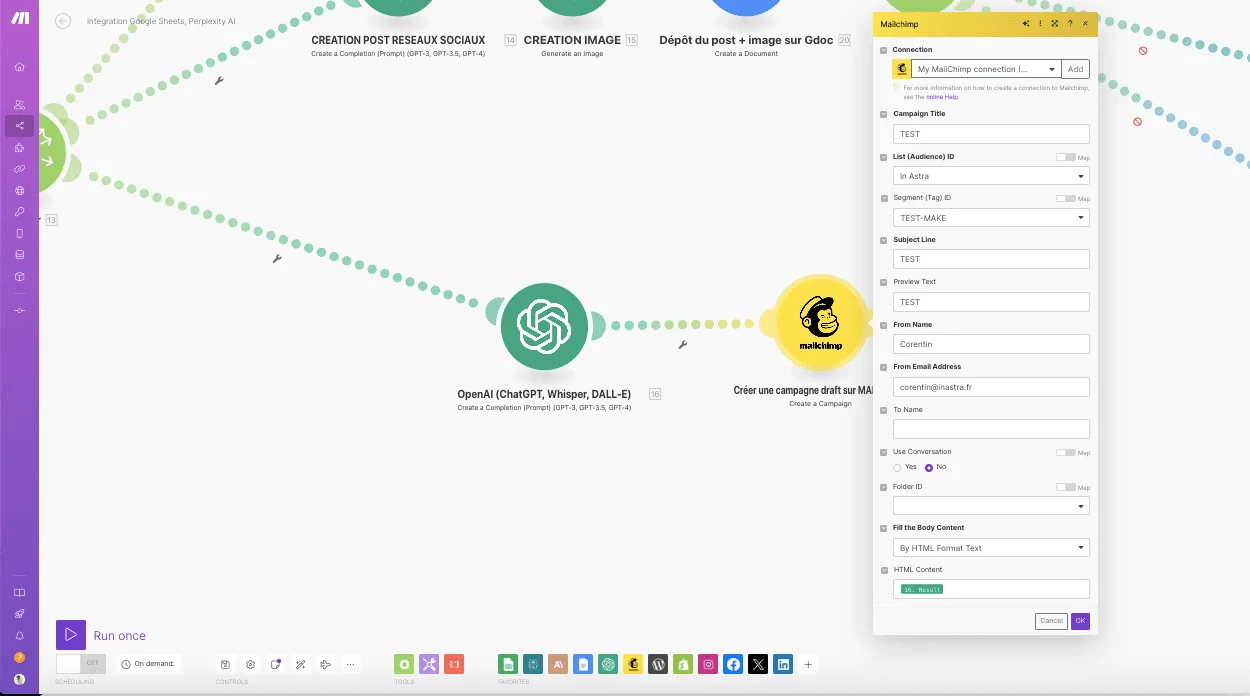Toggle Map switch for Use Conversation
Viewport: 1250px width, 696px height.
pos(1066,452)
